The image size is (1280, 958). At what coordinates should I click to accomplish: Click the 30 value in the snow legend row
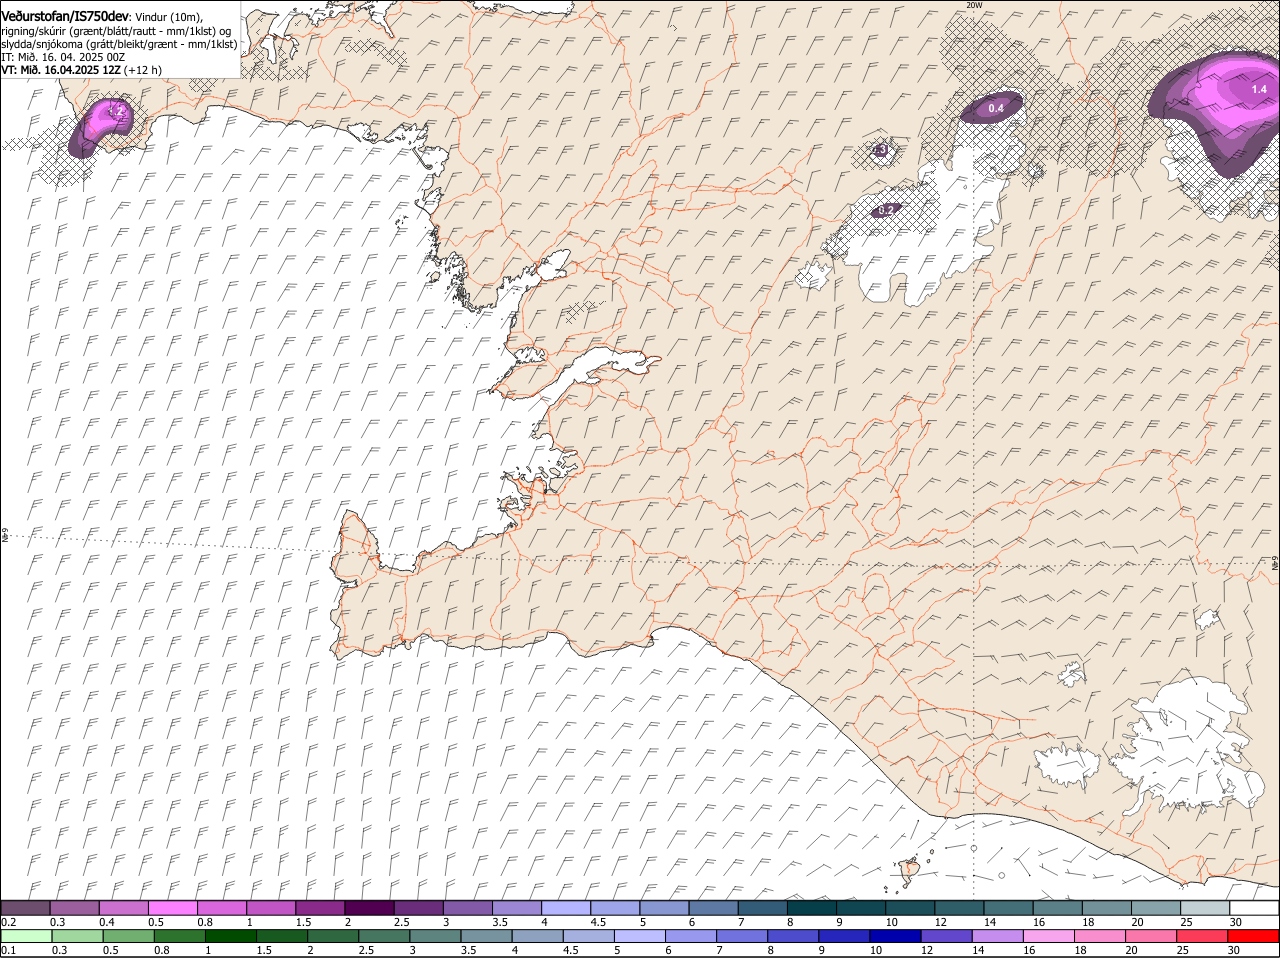coord(1236,922)
